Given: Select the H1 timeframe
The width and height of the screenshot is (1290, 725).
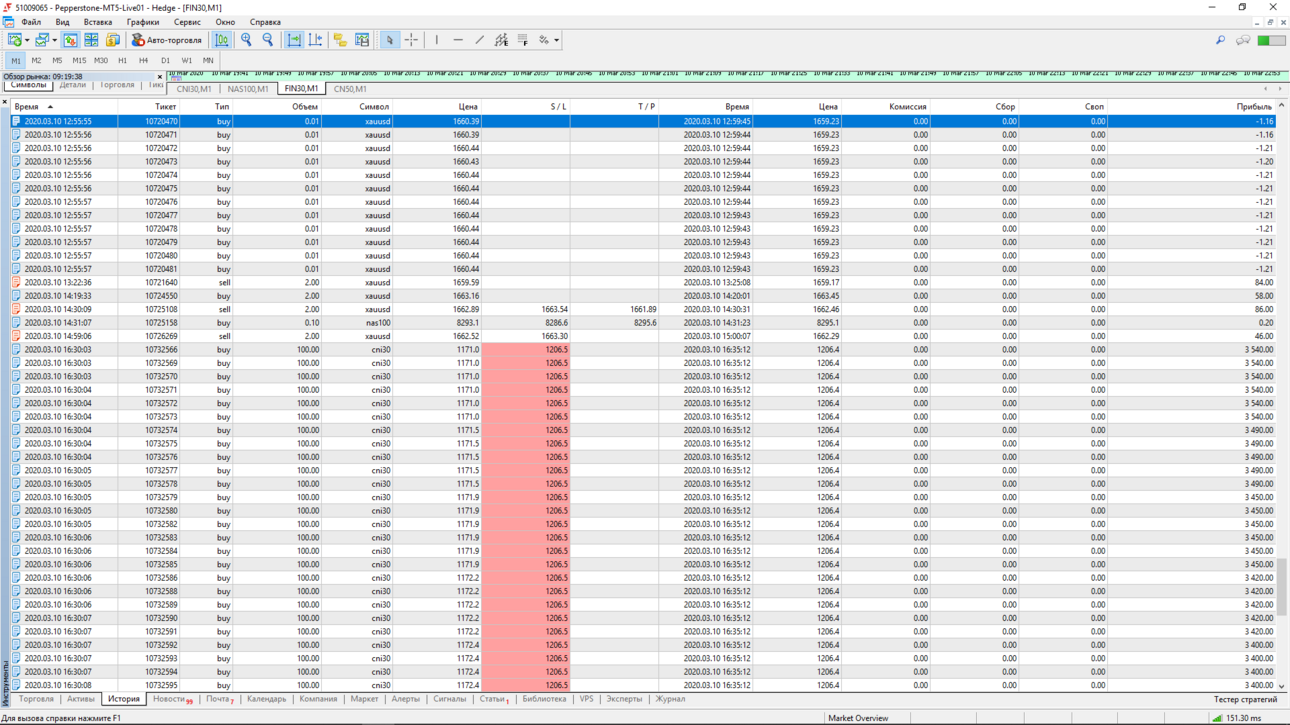Looking at the screenshot, I should coord(122,60).
